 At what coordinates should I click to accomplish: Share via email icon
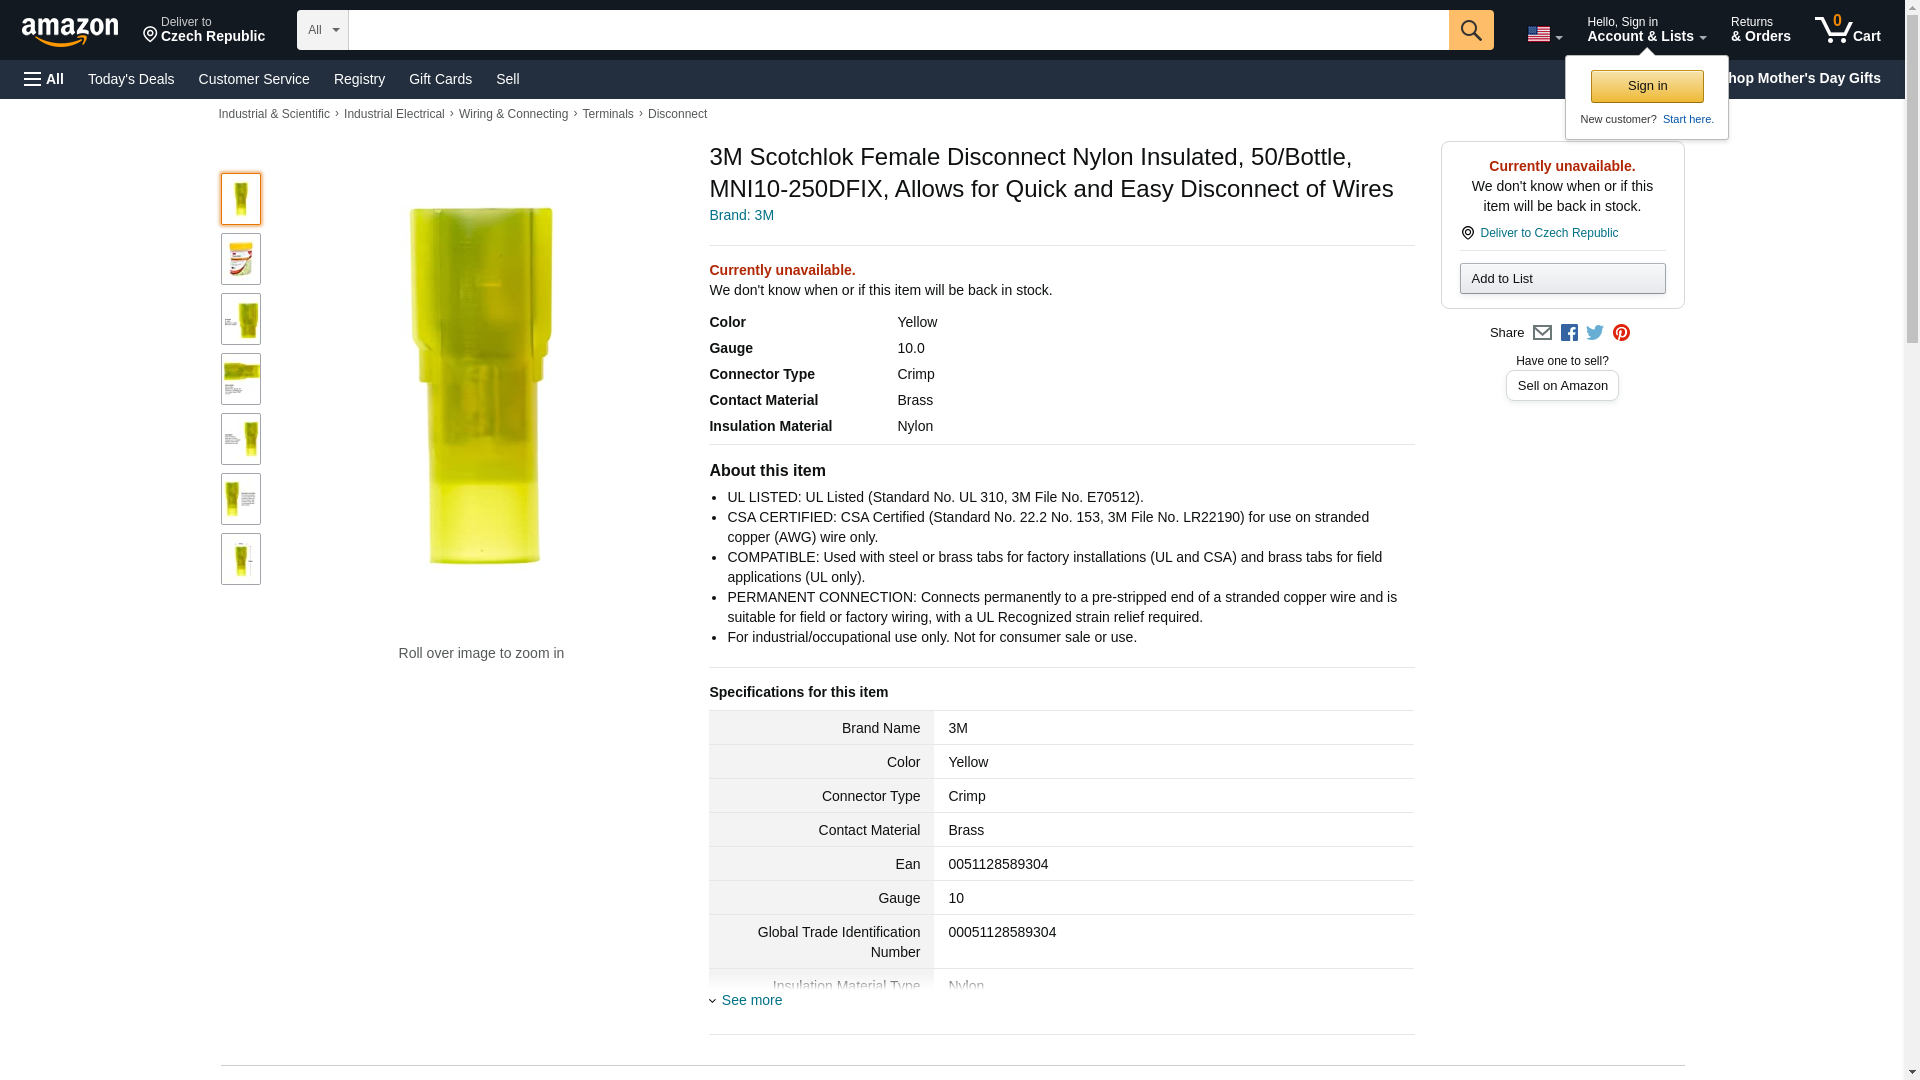1542,333
